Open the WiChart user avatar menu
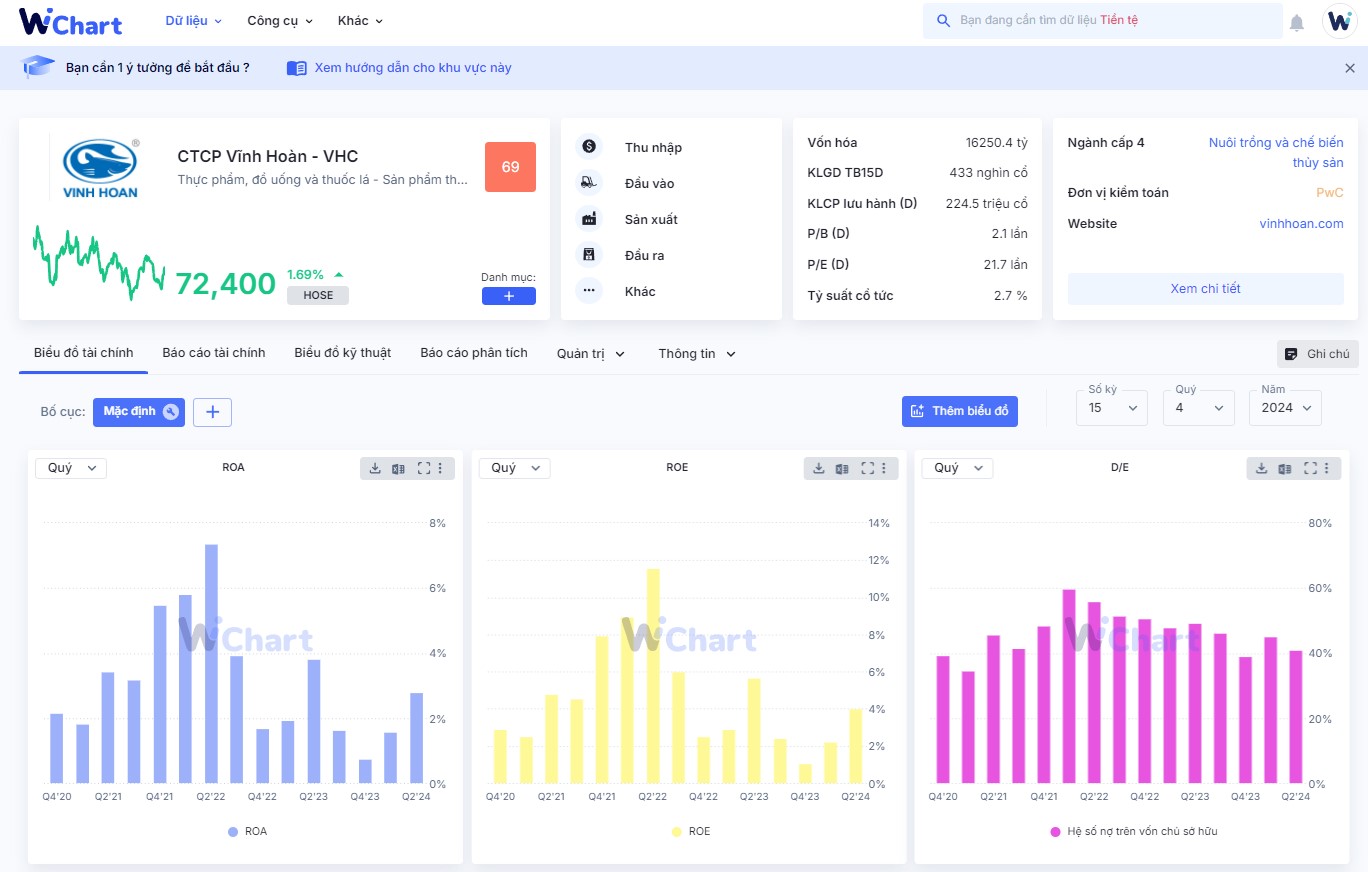 (x=1339, y=21)
